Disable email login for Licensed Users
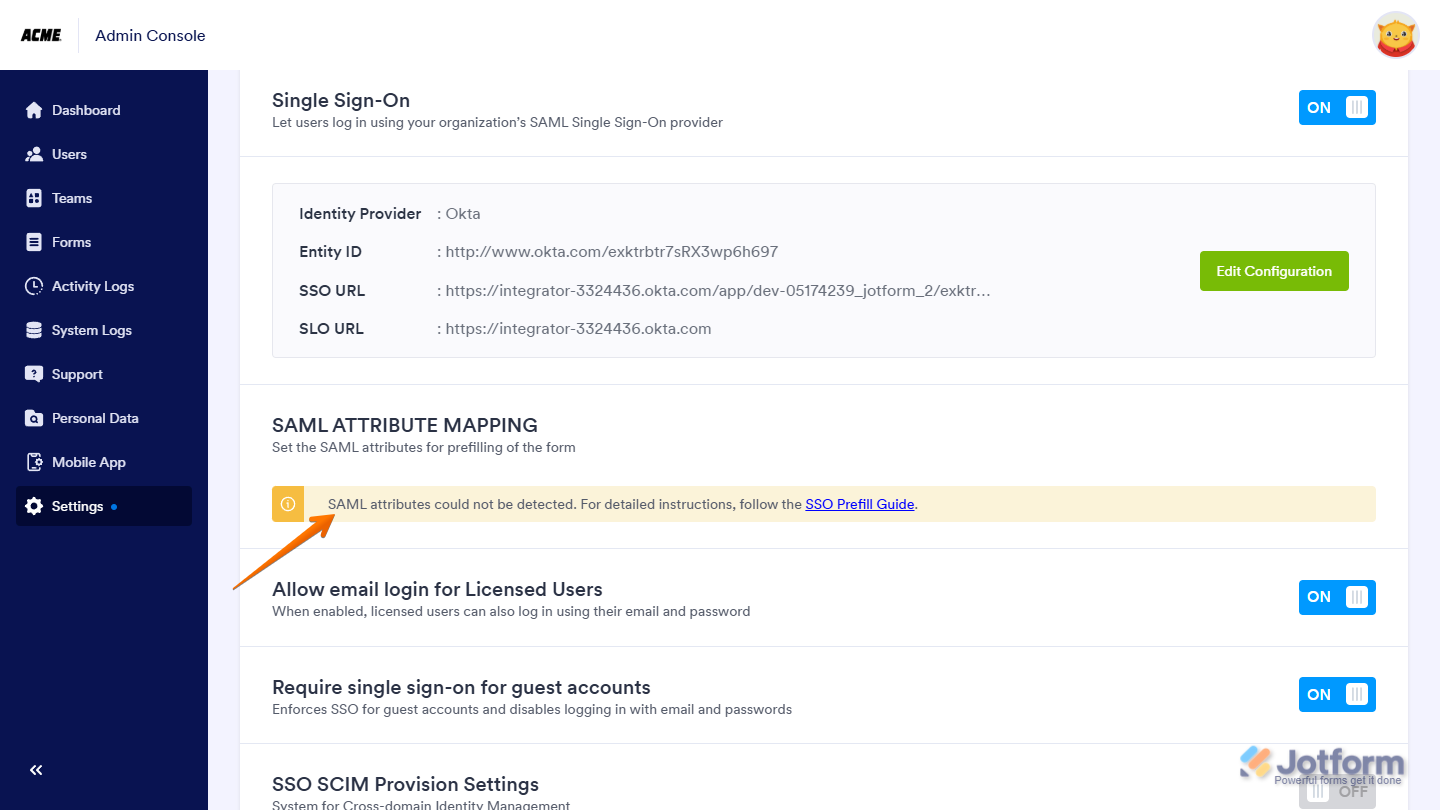This screenshot has width=1440, height=810. [1337, 597]
